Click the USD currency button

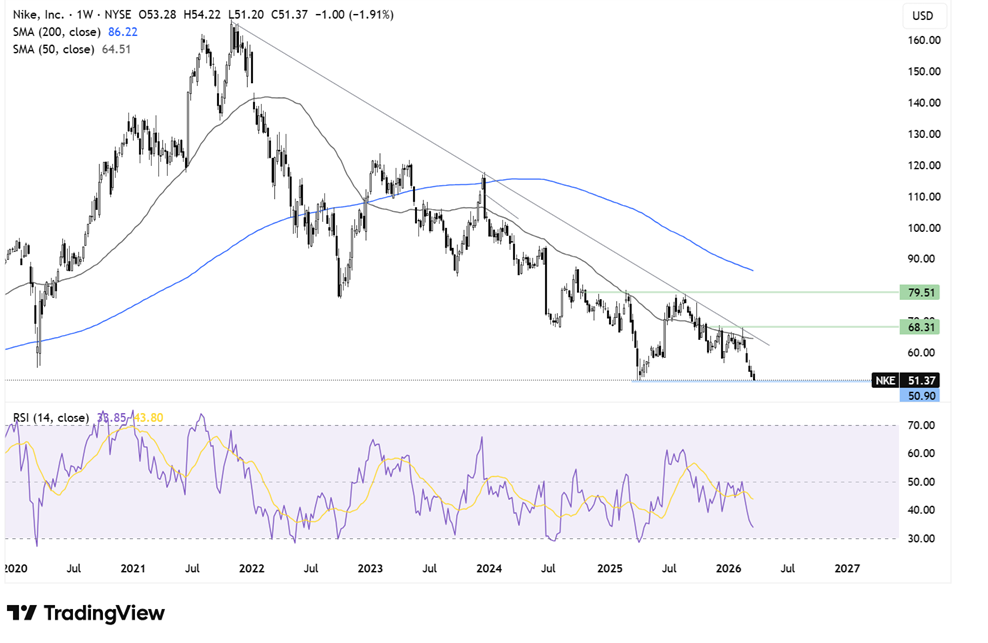tap(923, 16)
